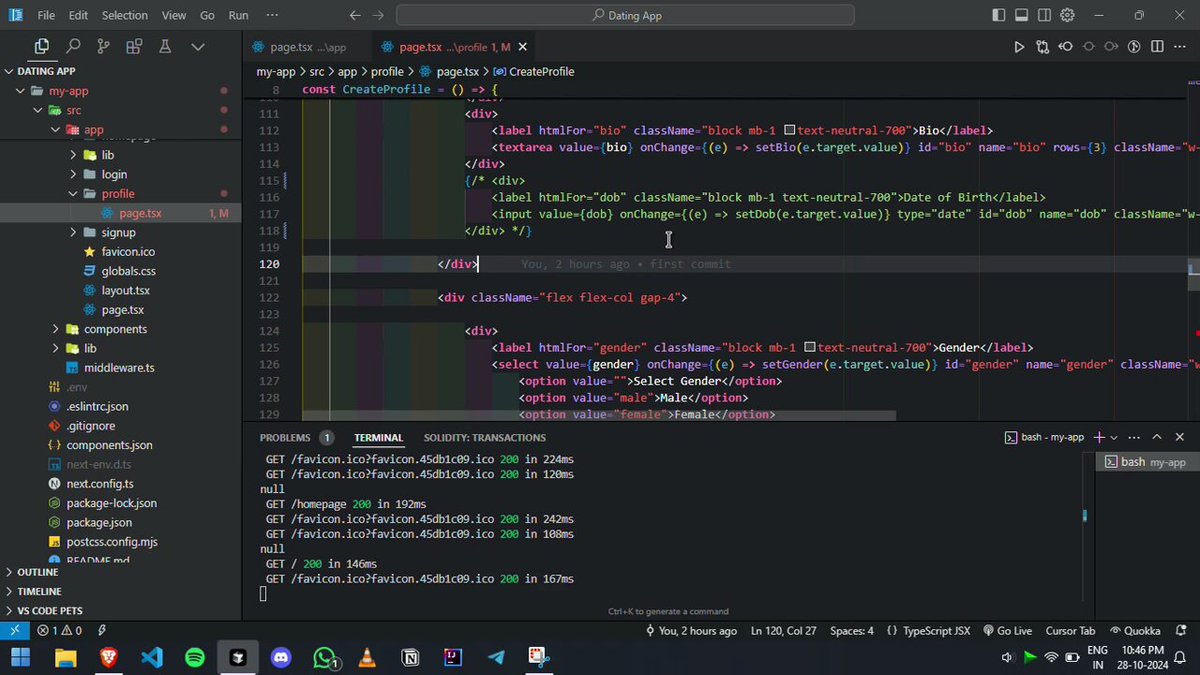
Task: Go to next change icon
Action: pos(1112,46)
